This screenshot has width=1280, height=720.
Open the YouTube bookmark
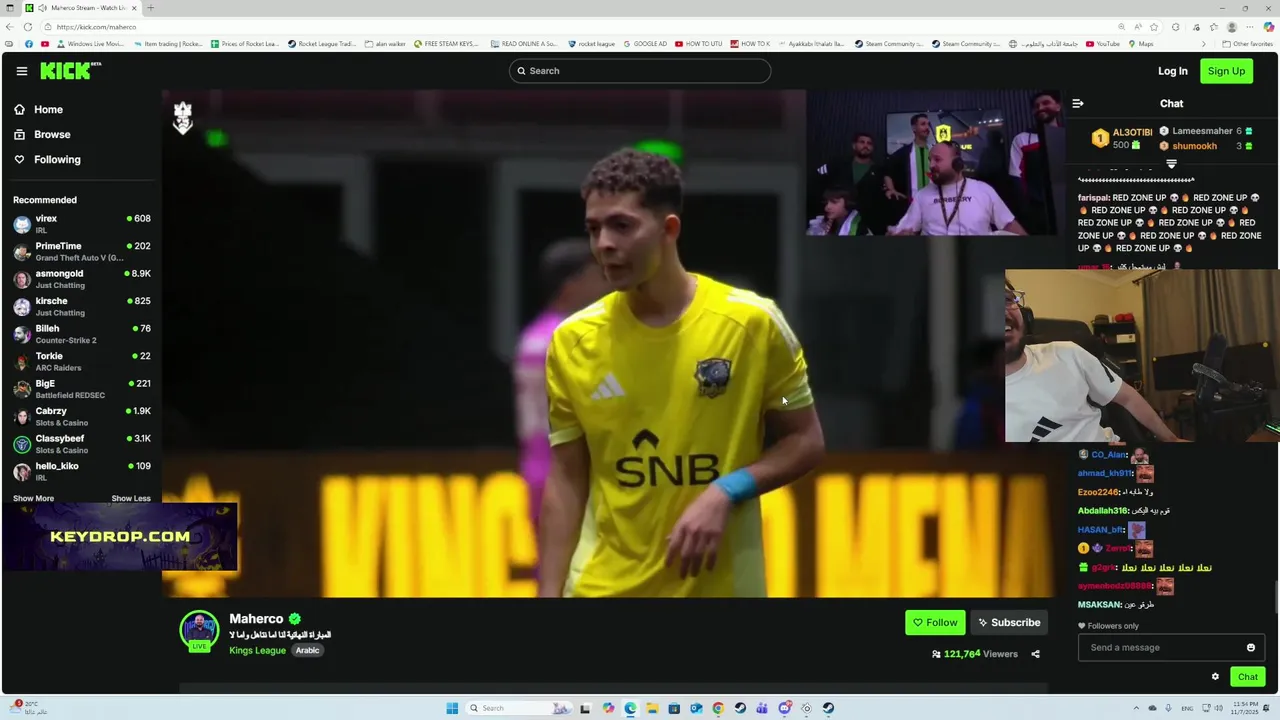(x=1103, y=44)
